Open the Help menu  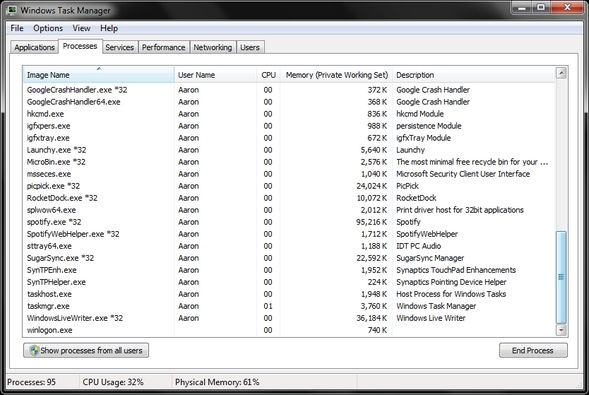click(x=109, y=28)
